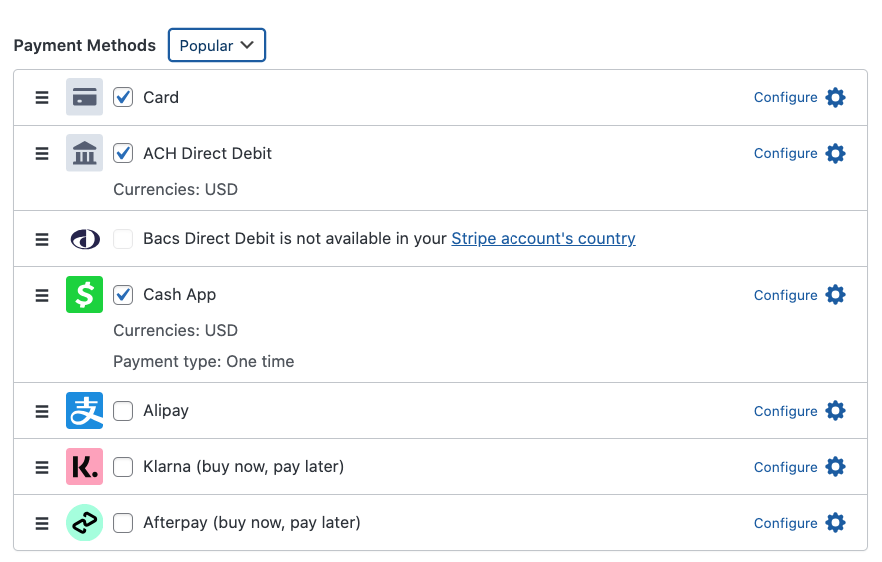The image size is (882, 562).
Task: Click the gear icon in Klarna row
Action: 836,467
